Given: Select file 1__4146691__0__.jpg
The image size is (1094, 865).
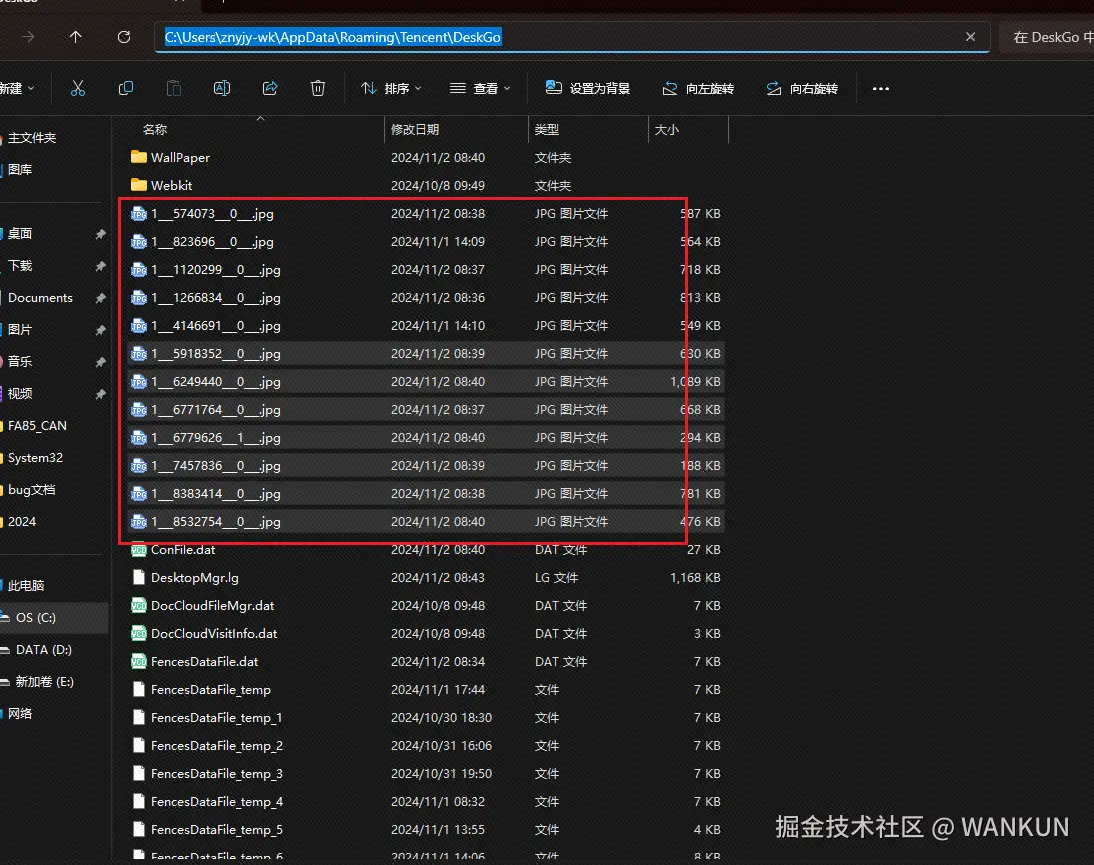Looking at the screenshot, I should (x=426, y=326).
